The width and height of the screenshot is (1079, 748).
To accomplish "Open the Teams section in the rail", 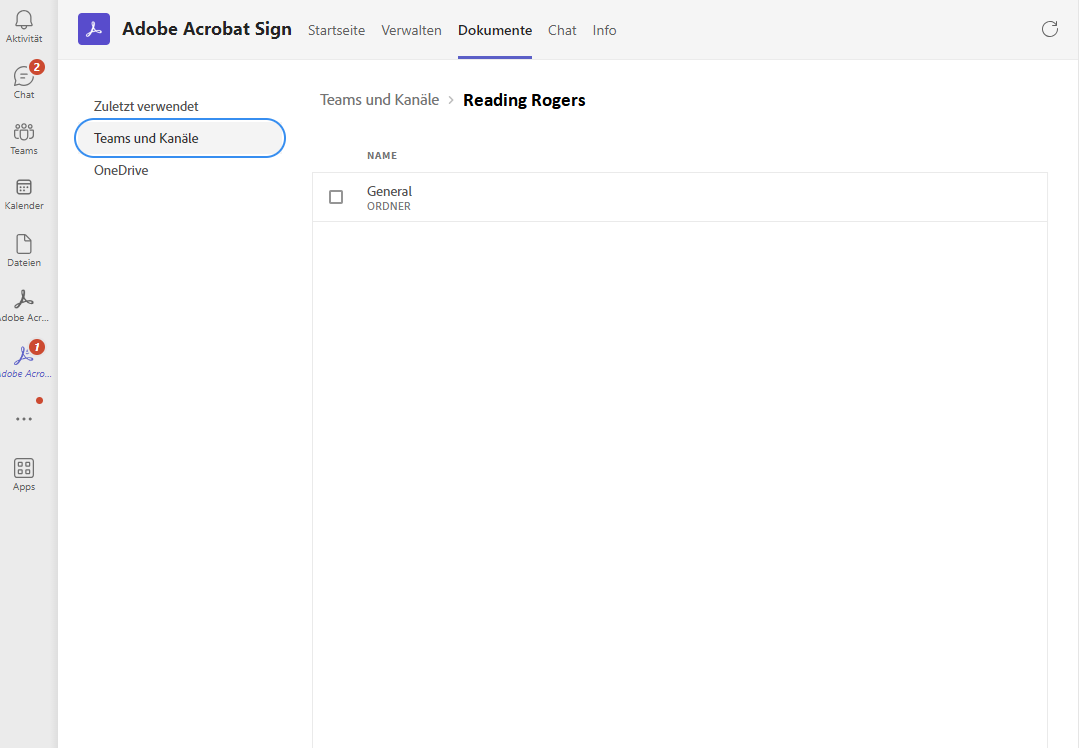I will click(x=23, y=136).
